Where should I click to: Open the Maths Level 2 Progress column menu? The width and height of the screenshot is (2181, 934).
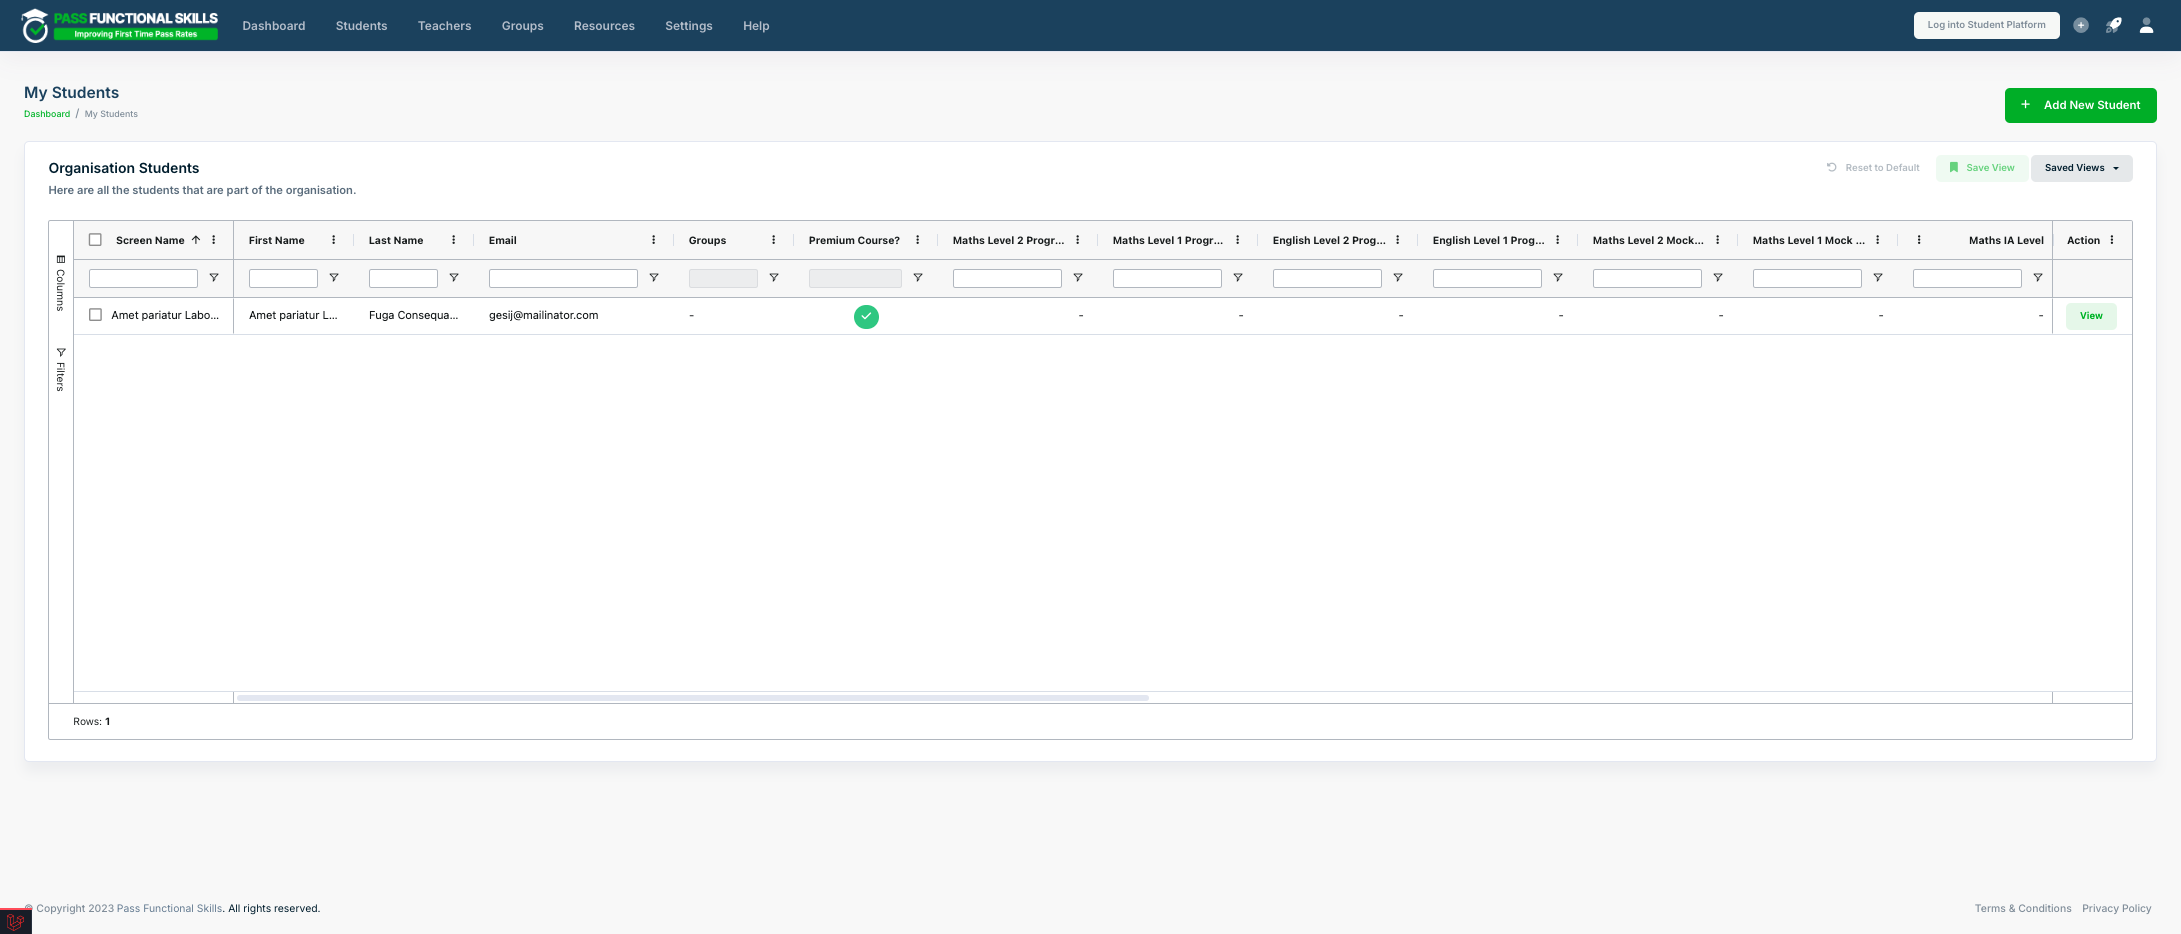coord(1078,240)
